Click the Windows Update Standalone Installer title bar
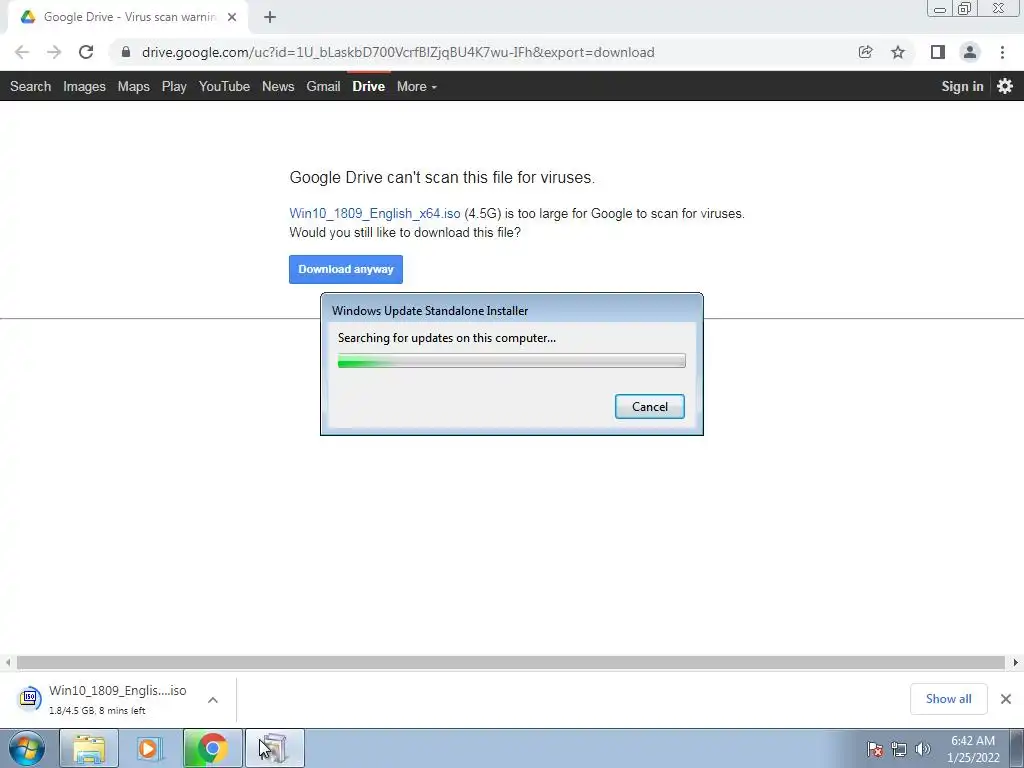 click(x=511, y=310)
